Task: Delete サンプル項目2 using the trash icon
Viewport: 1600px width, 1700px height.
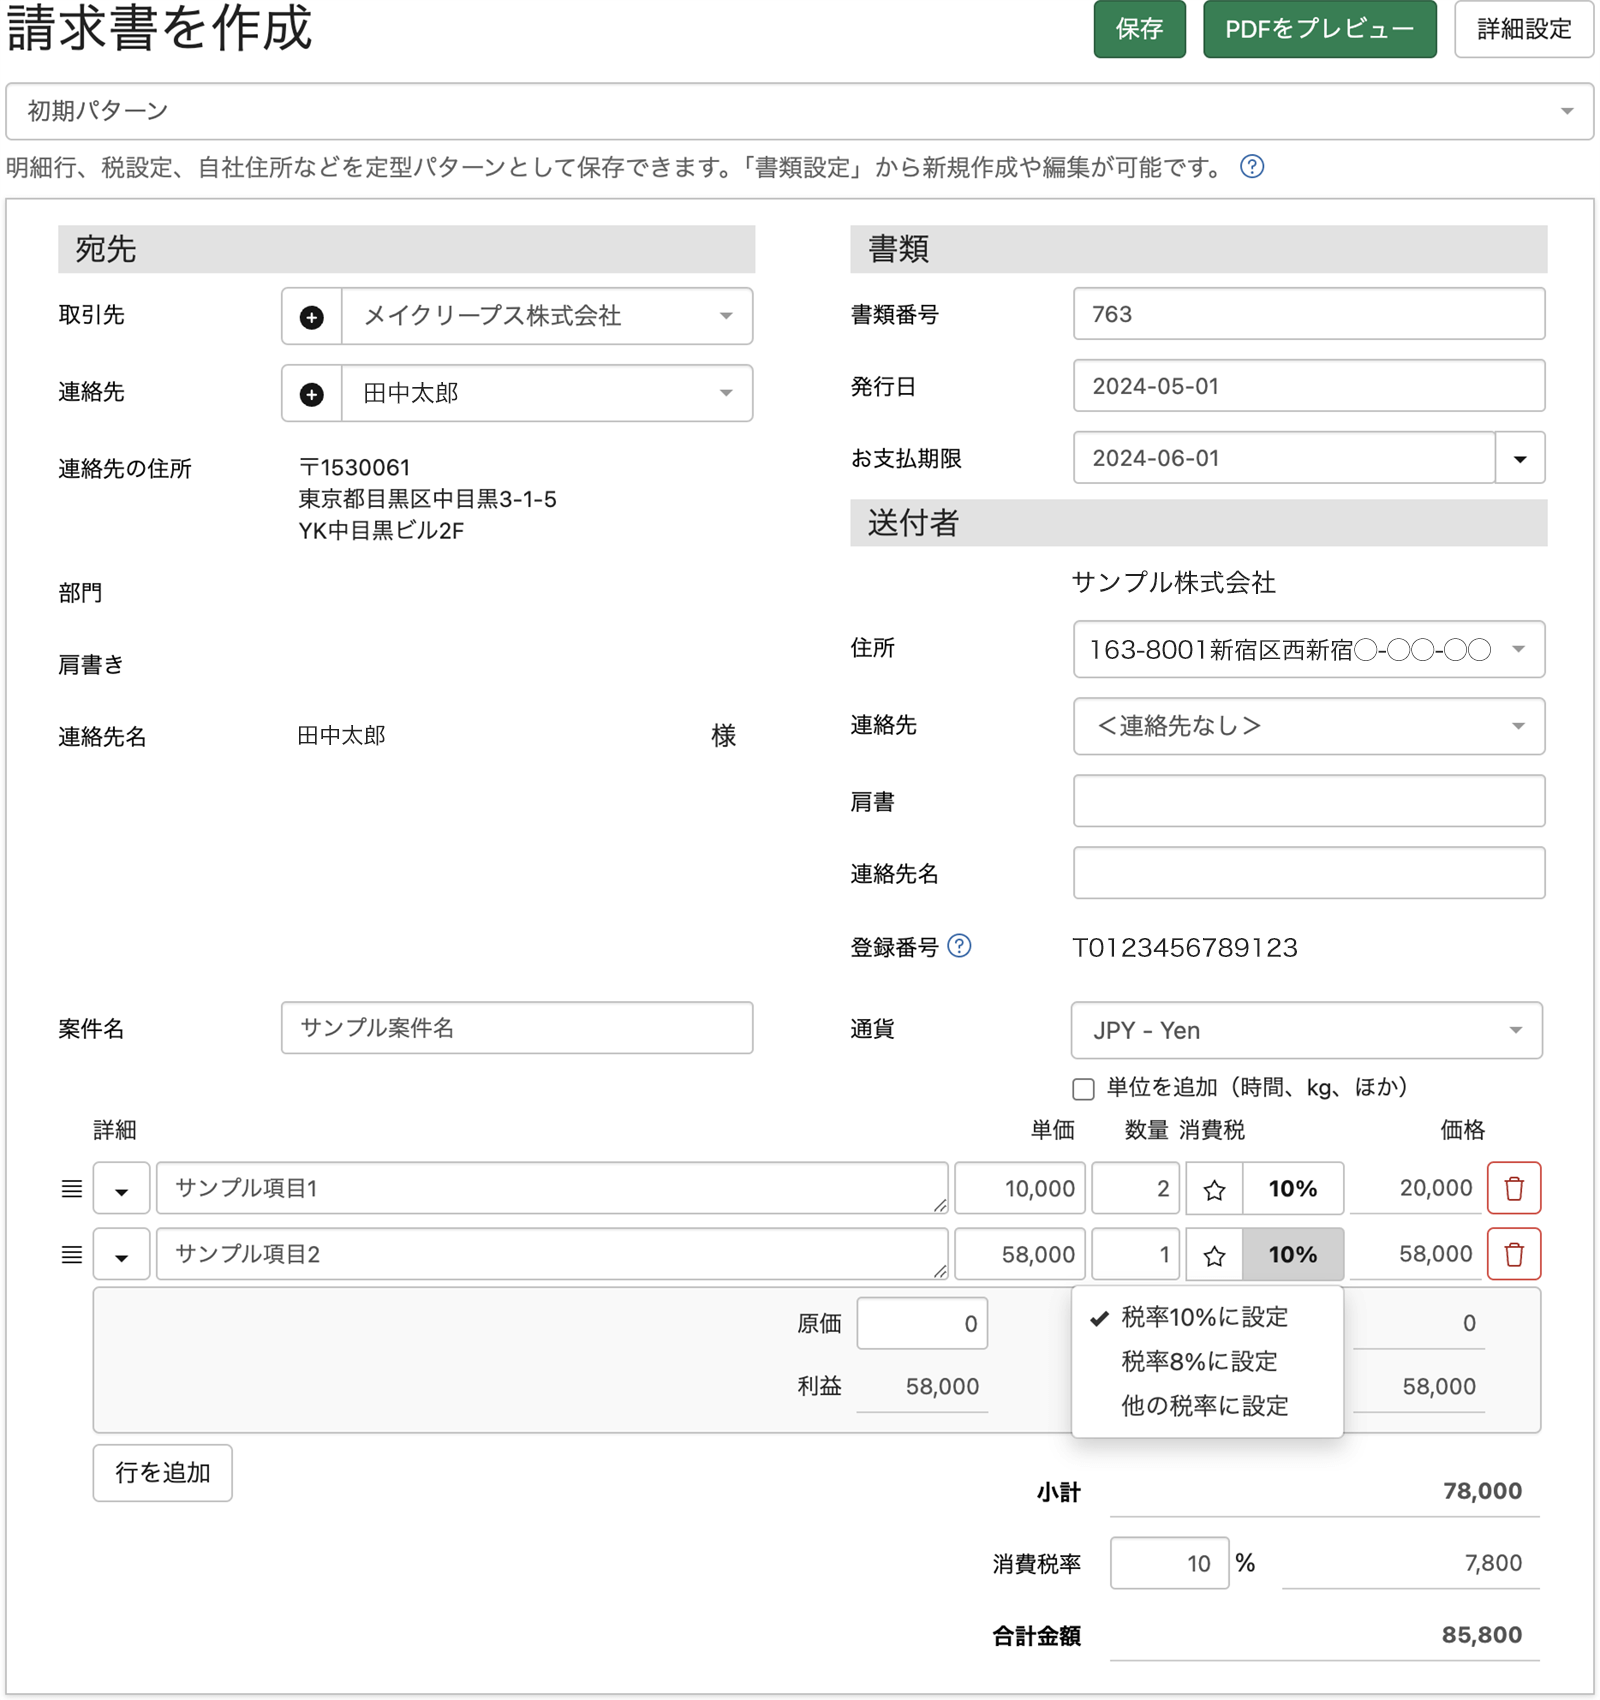Action: [x=1515, y=1254]
